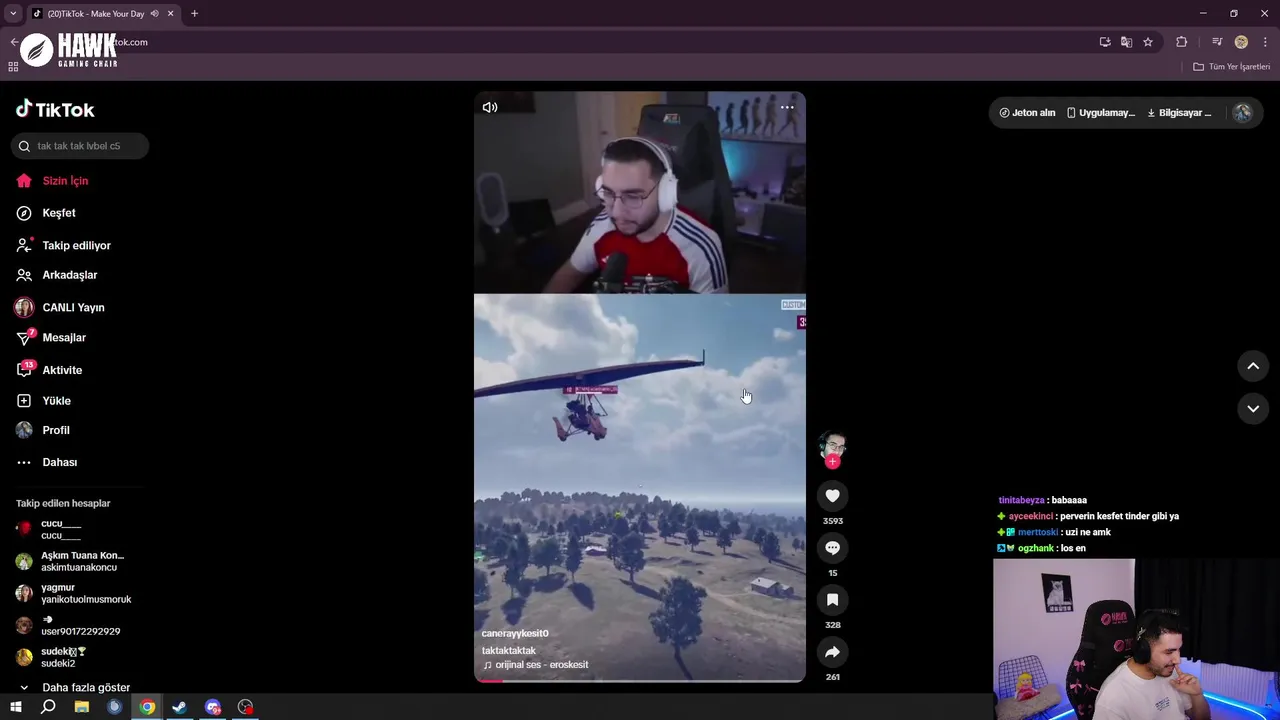Open the Chrome tab search dropdown
The image size is (1280, 720).
(13, 13)
